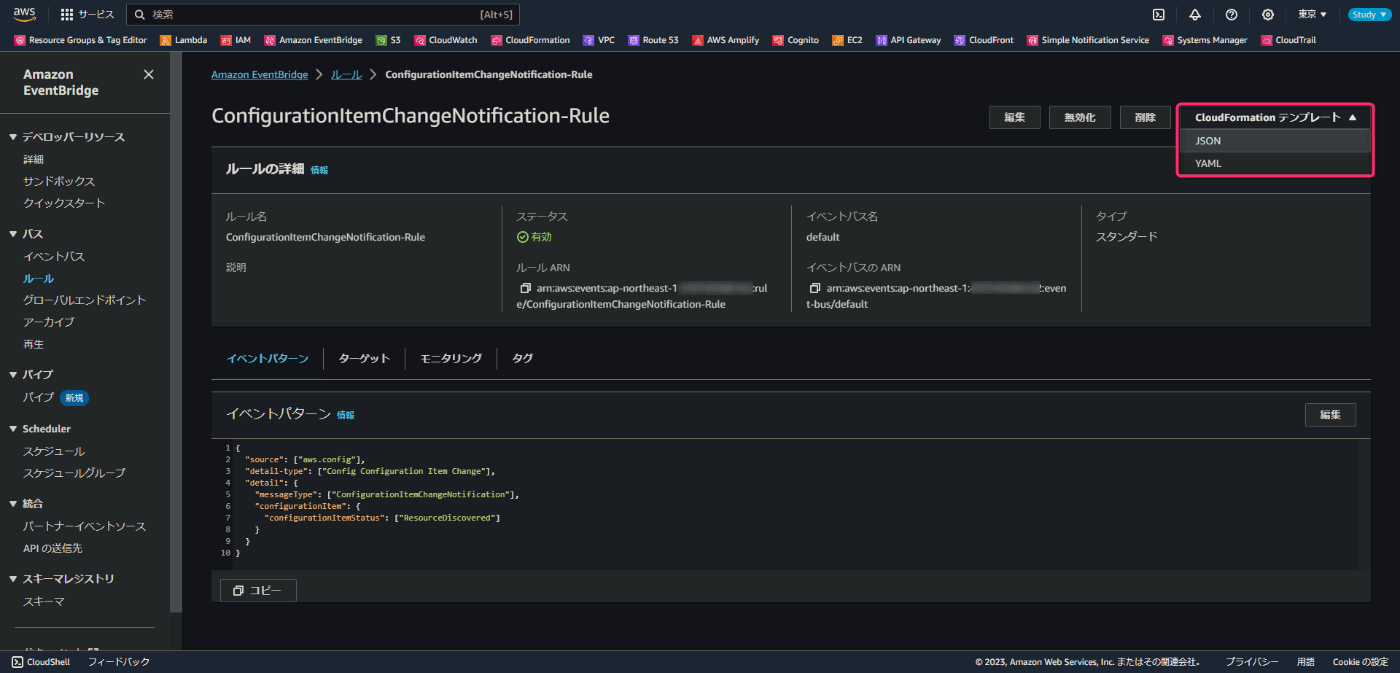Open フィードバック in footer
Image resolution: width=1400 pixels, height=673 pixels.
(119, 662)
